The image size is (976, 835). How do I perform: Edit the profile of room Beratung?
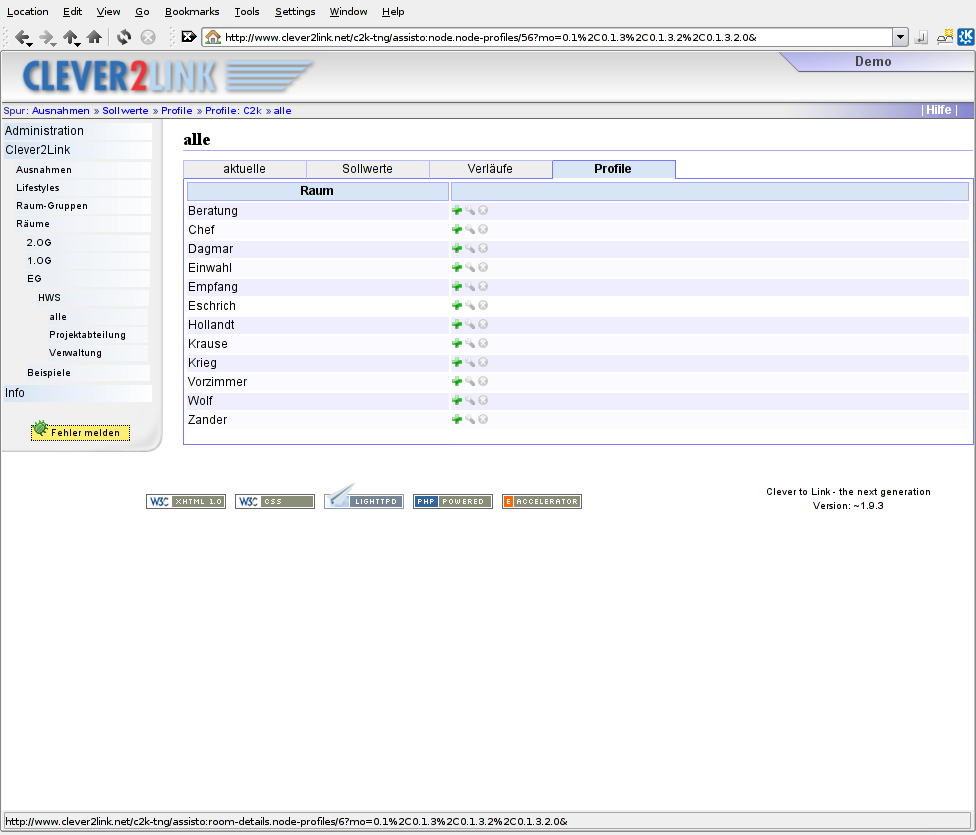(x=470, y=210)
